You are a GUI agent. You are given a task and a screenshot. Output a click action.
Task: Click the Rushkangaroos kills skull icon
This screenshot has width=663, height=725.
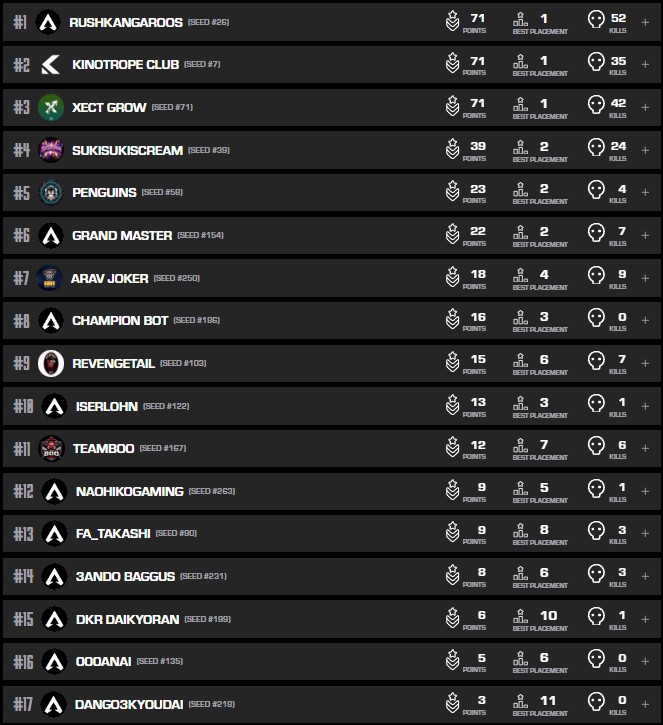pyautogui.click(x=596, y=21)
